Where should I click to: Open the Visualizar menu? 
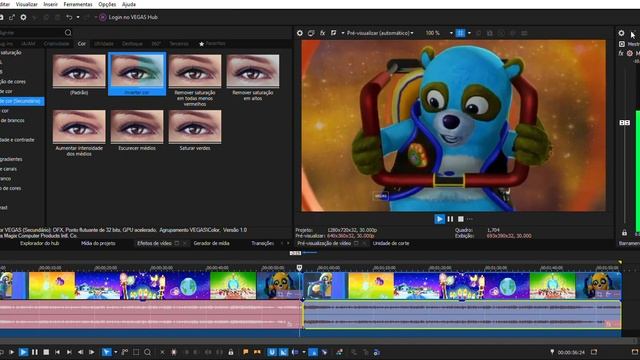pos(27,4)
